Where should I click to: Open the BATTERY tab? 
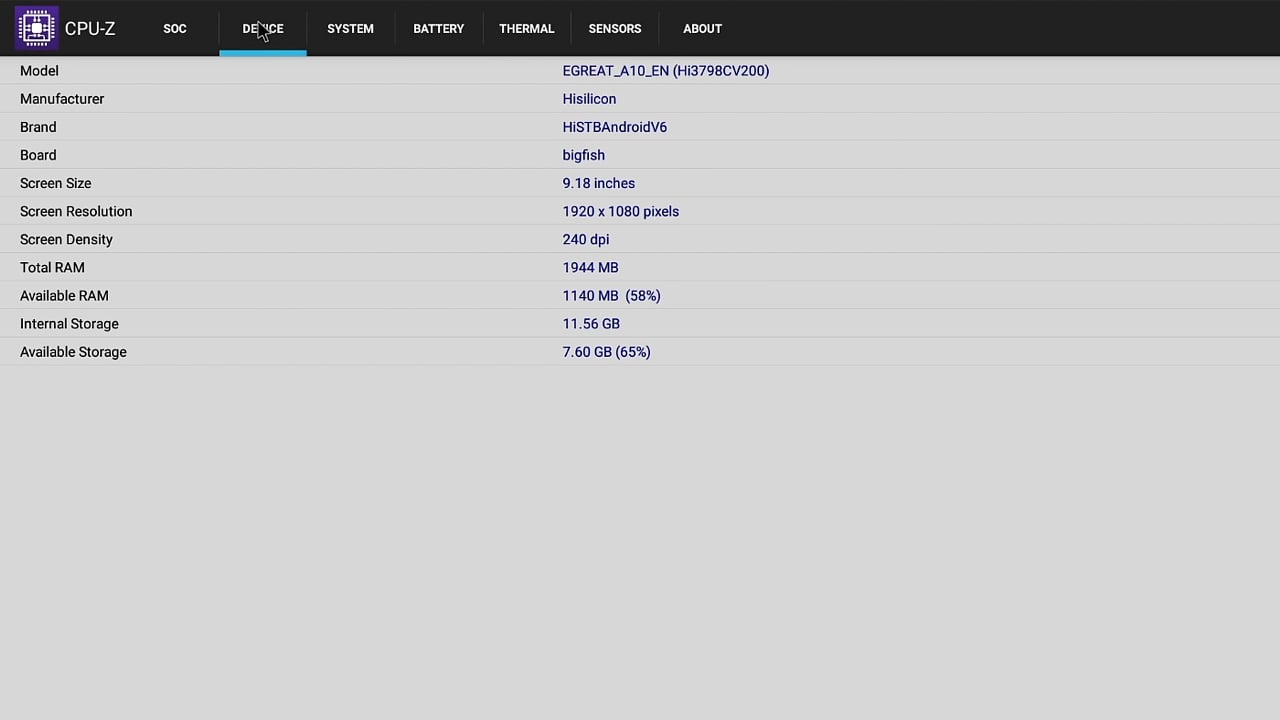click(438, 28)
